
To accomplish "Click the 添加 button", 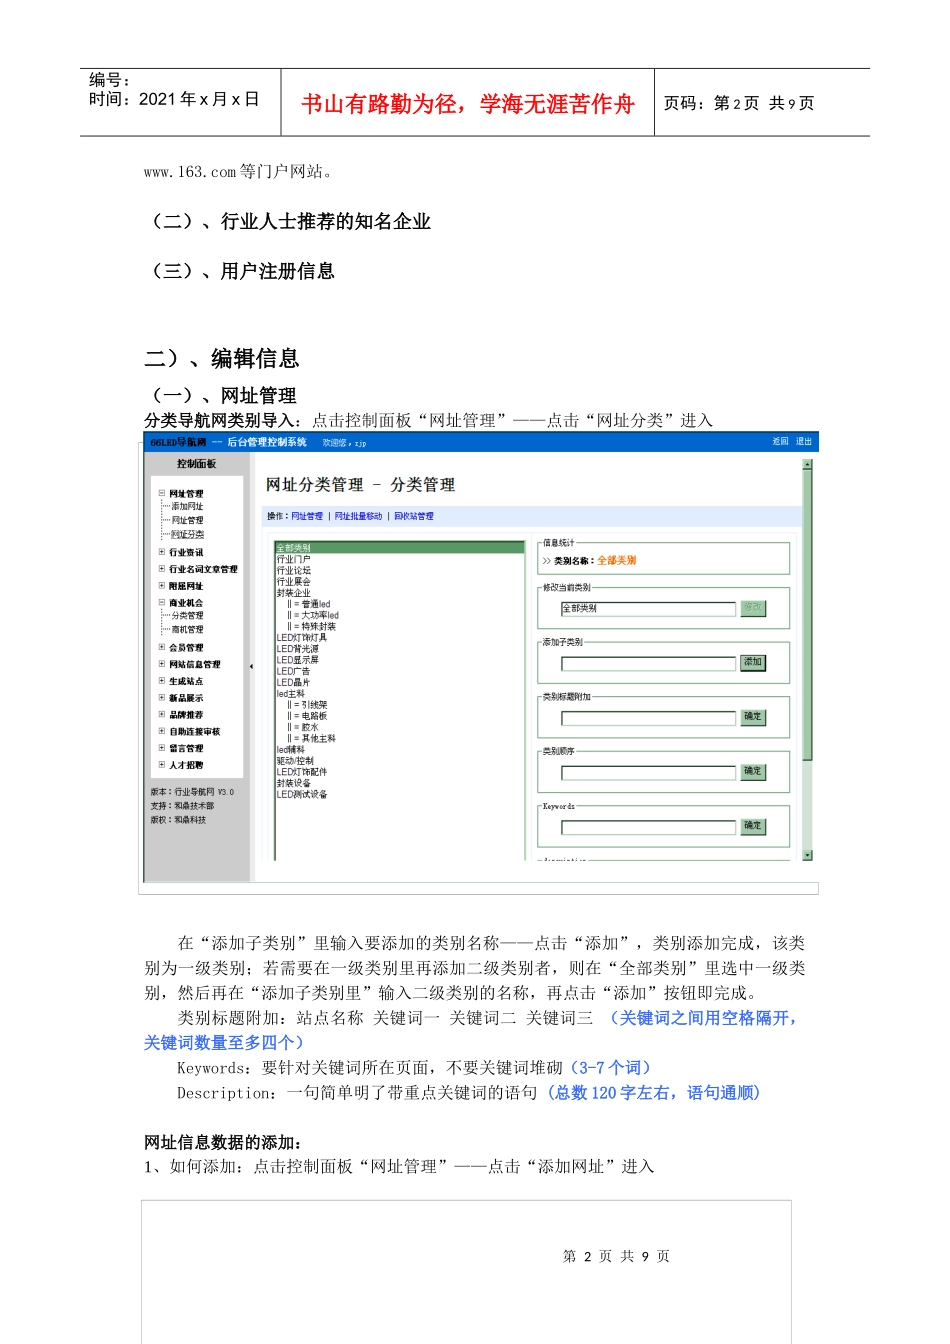I will (753, 662).
